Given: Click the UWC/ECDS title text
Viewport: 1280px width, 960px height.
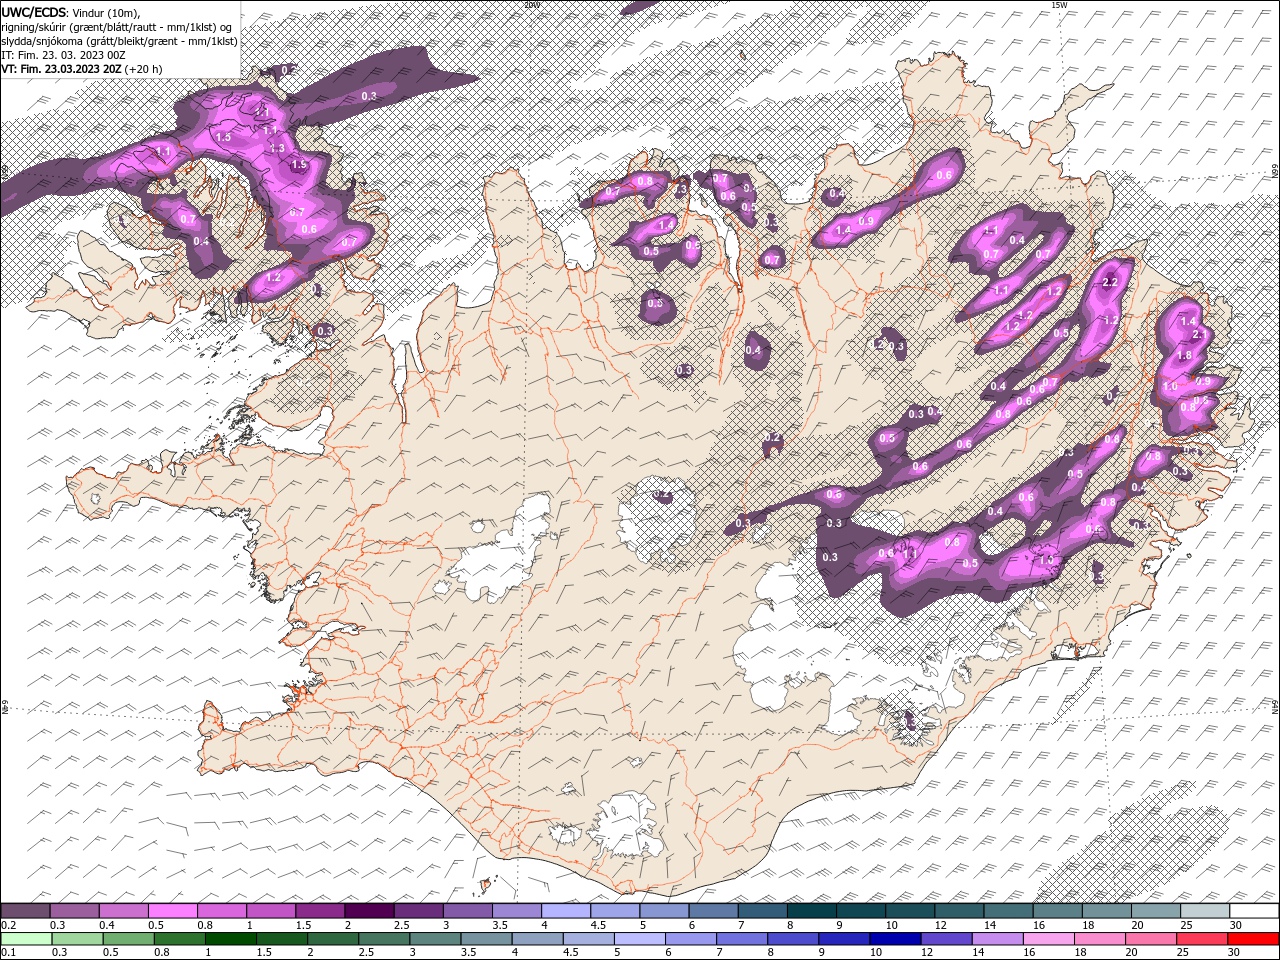Looking at the screenshot, I should [x=35, y=11].
